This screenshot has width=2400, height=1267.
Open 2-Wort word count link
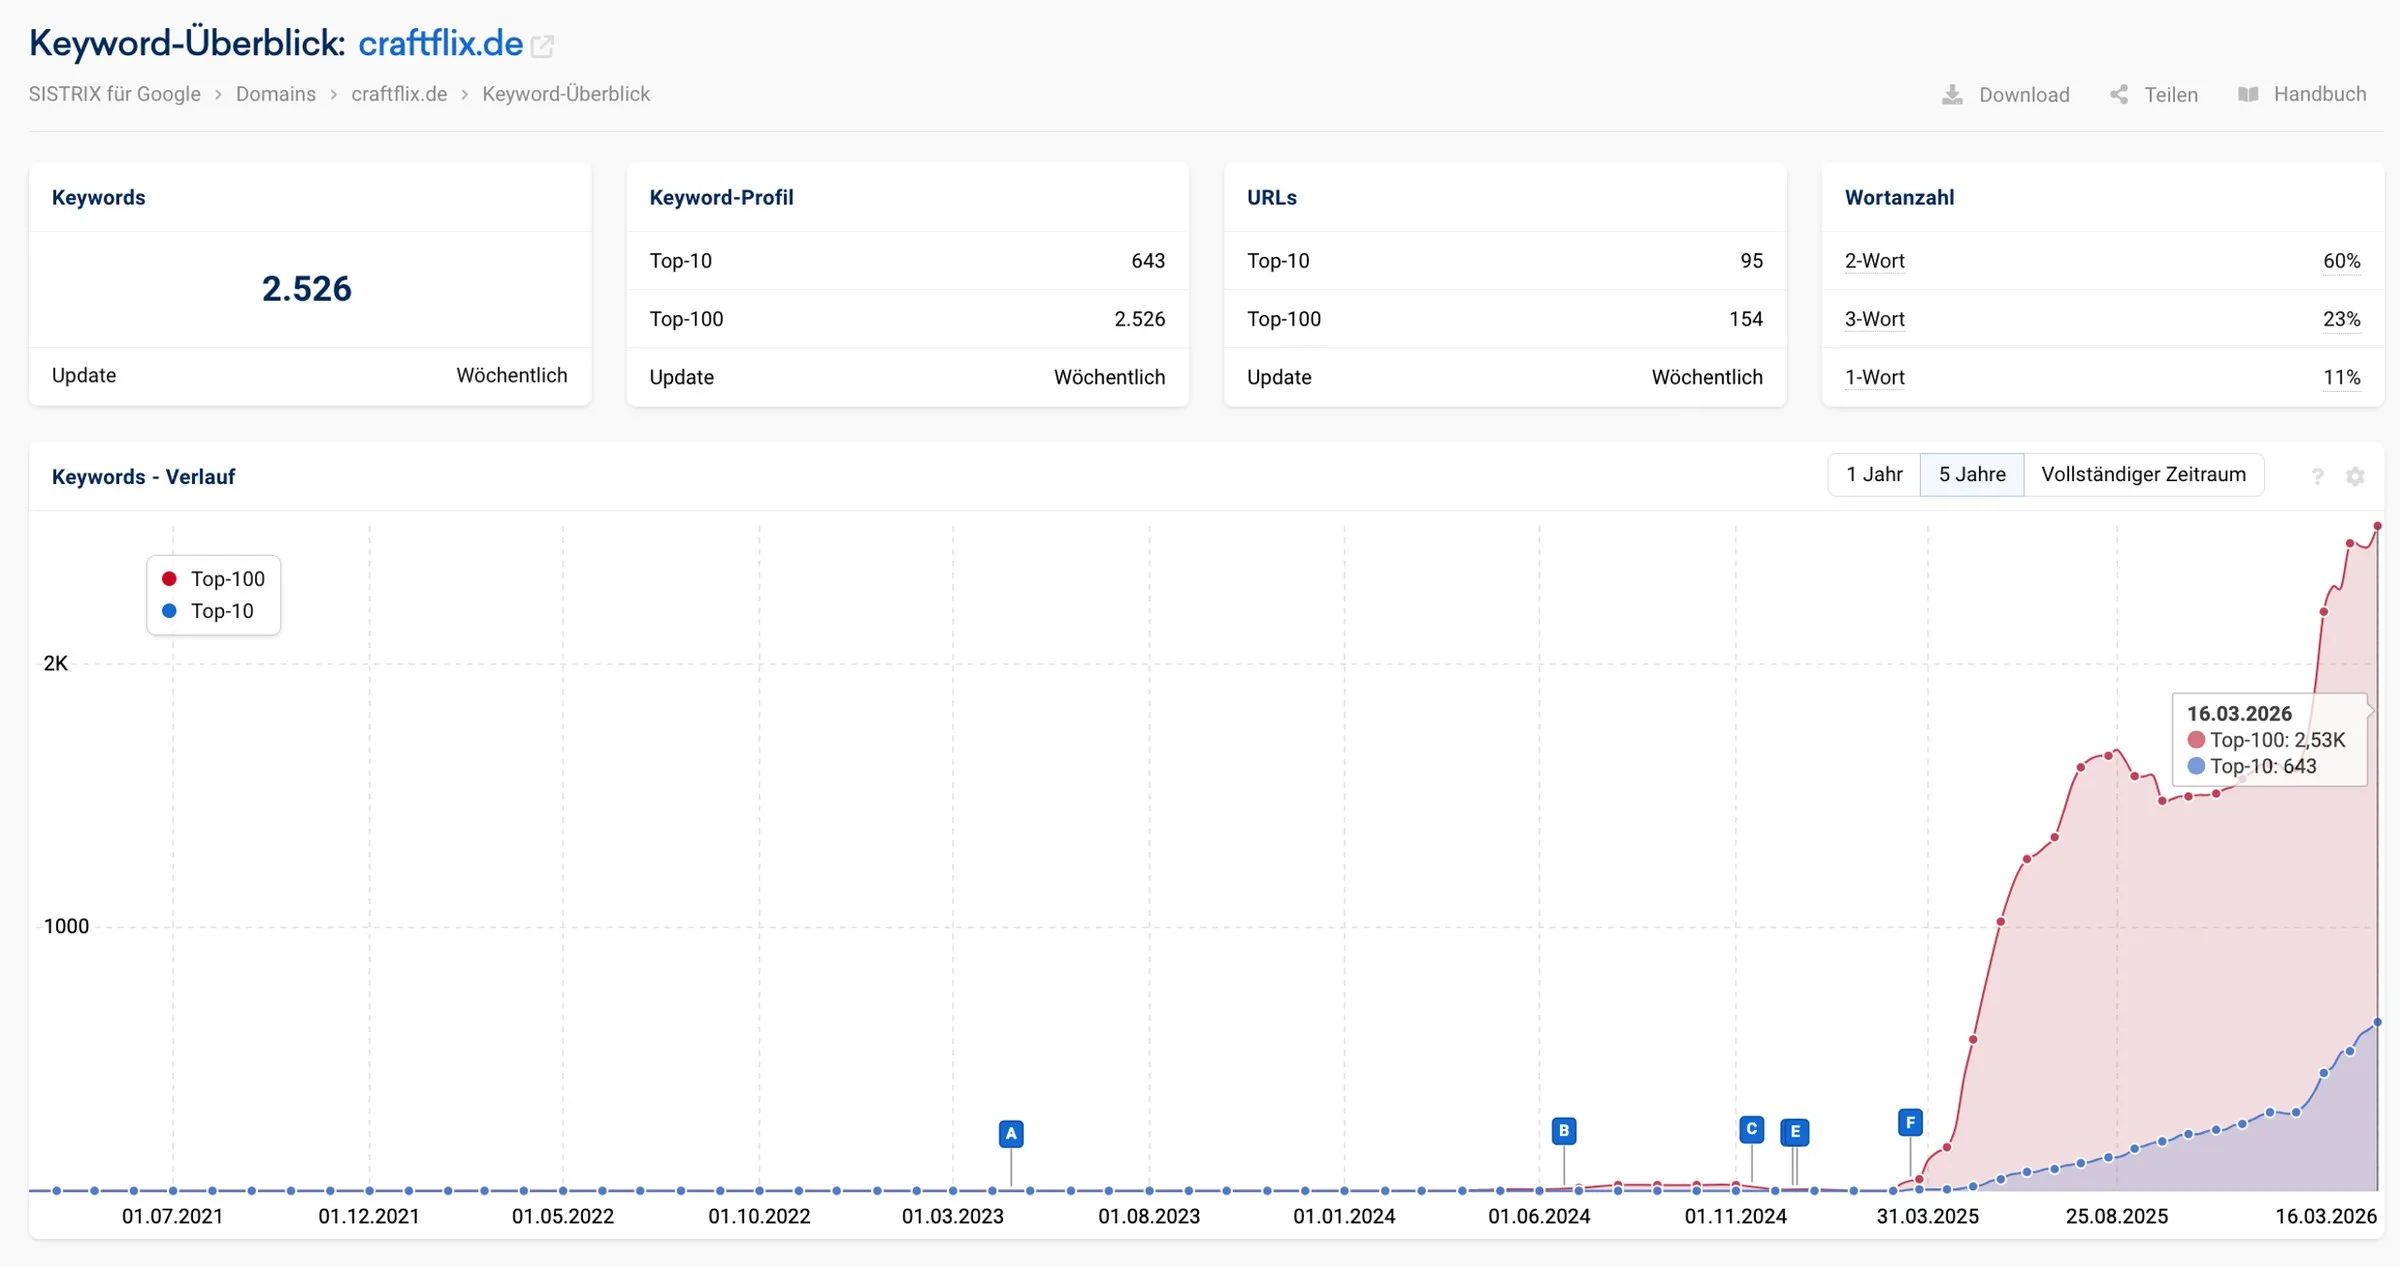(1874, 261)
